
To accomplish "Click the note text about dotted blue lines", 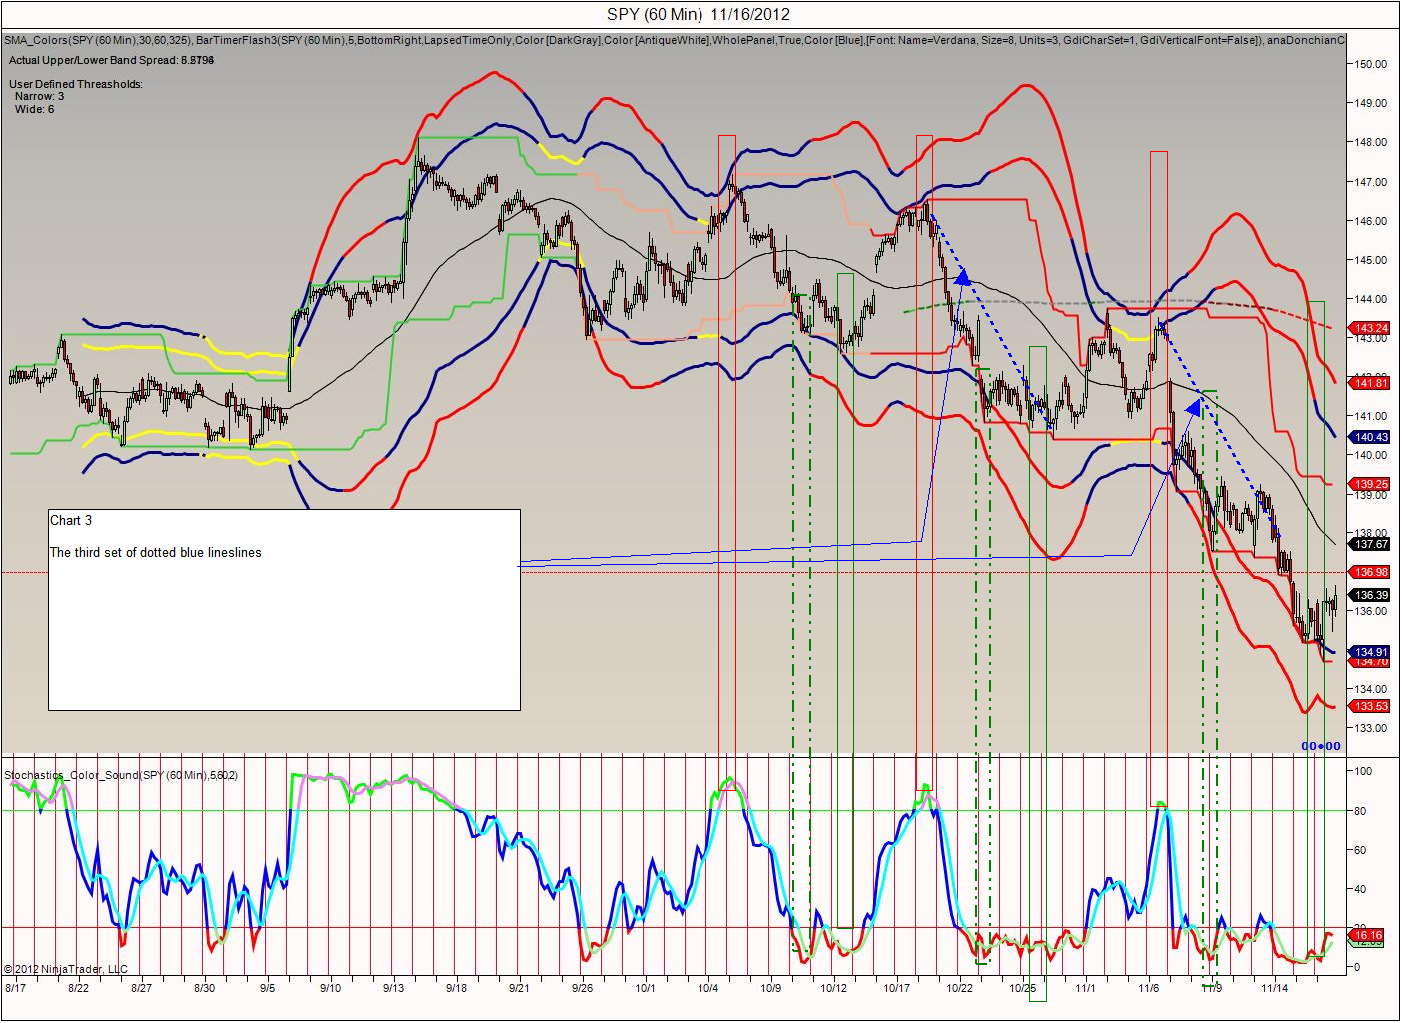I will pyautogui.click(x=156, y=552).
